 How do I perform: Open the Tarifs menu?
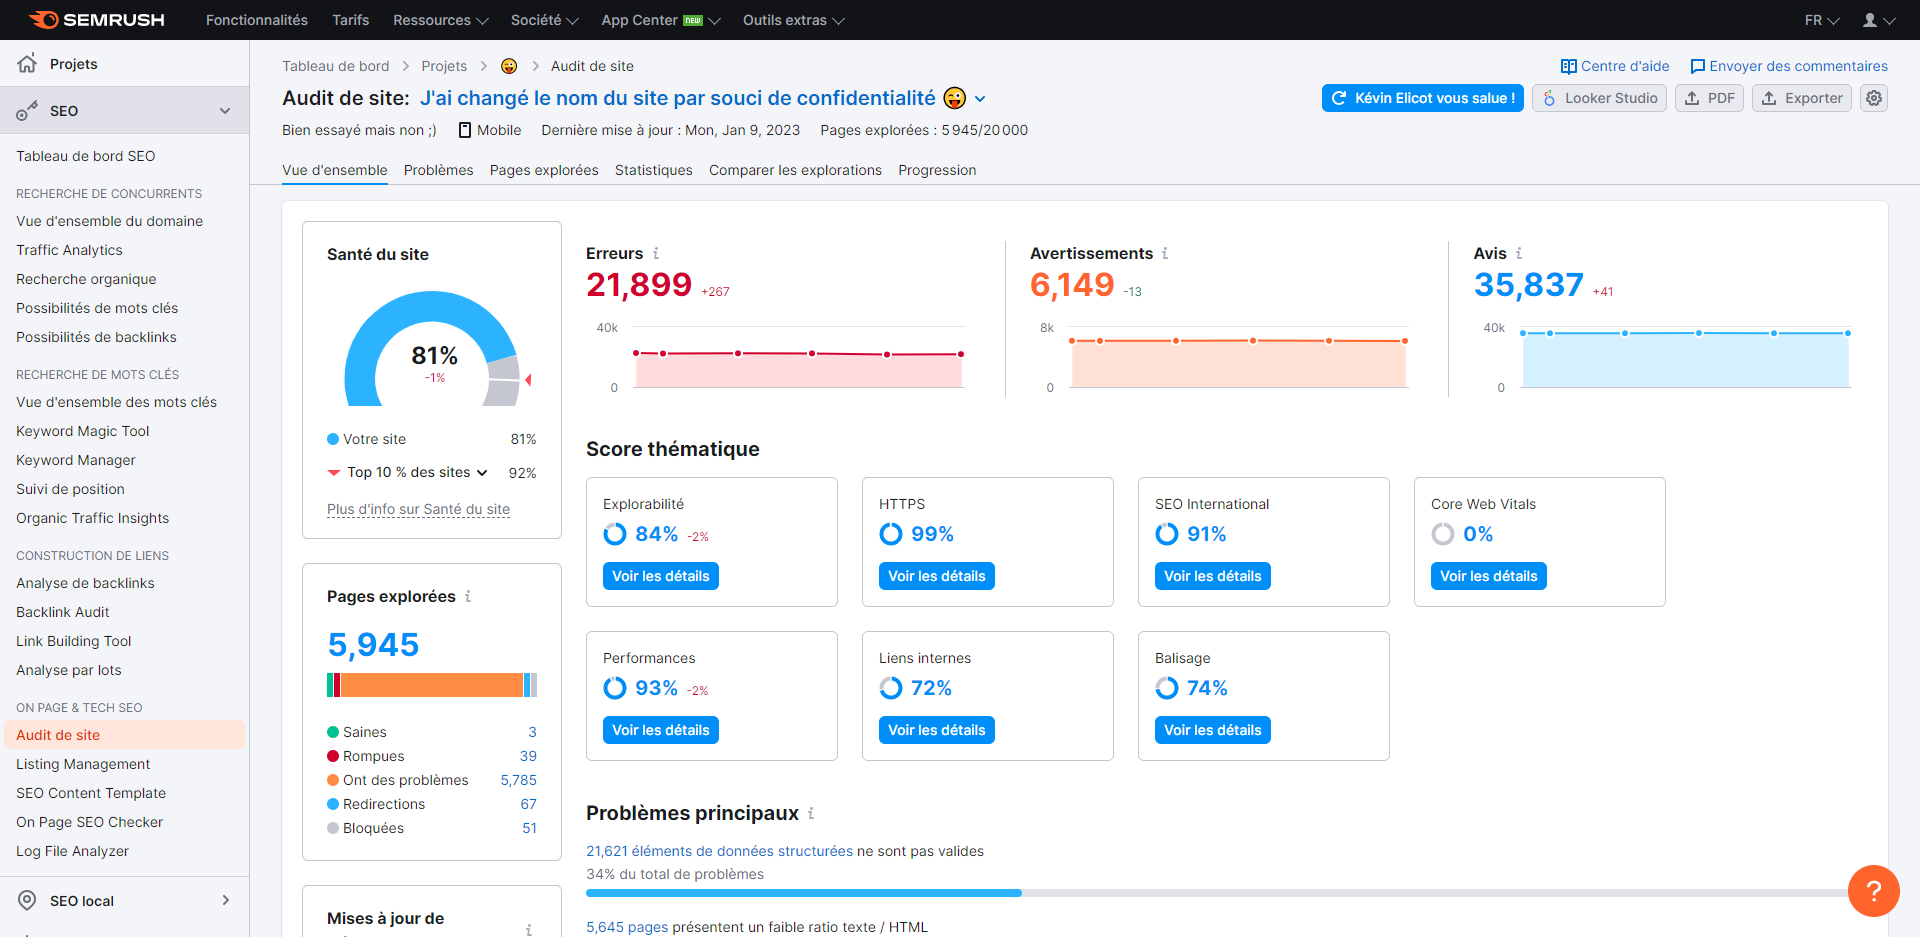click(x=350, y=19)
